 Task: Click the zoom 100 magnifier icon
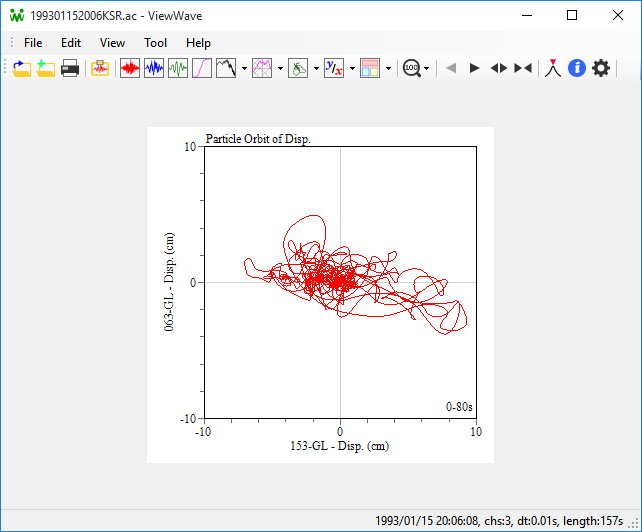[x=412, y=68]
